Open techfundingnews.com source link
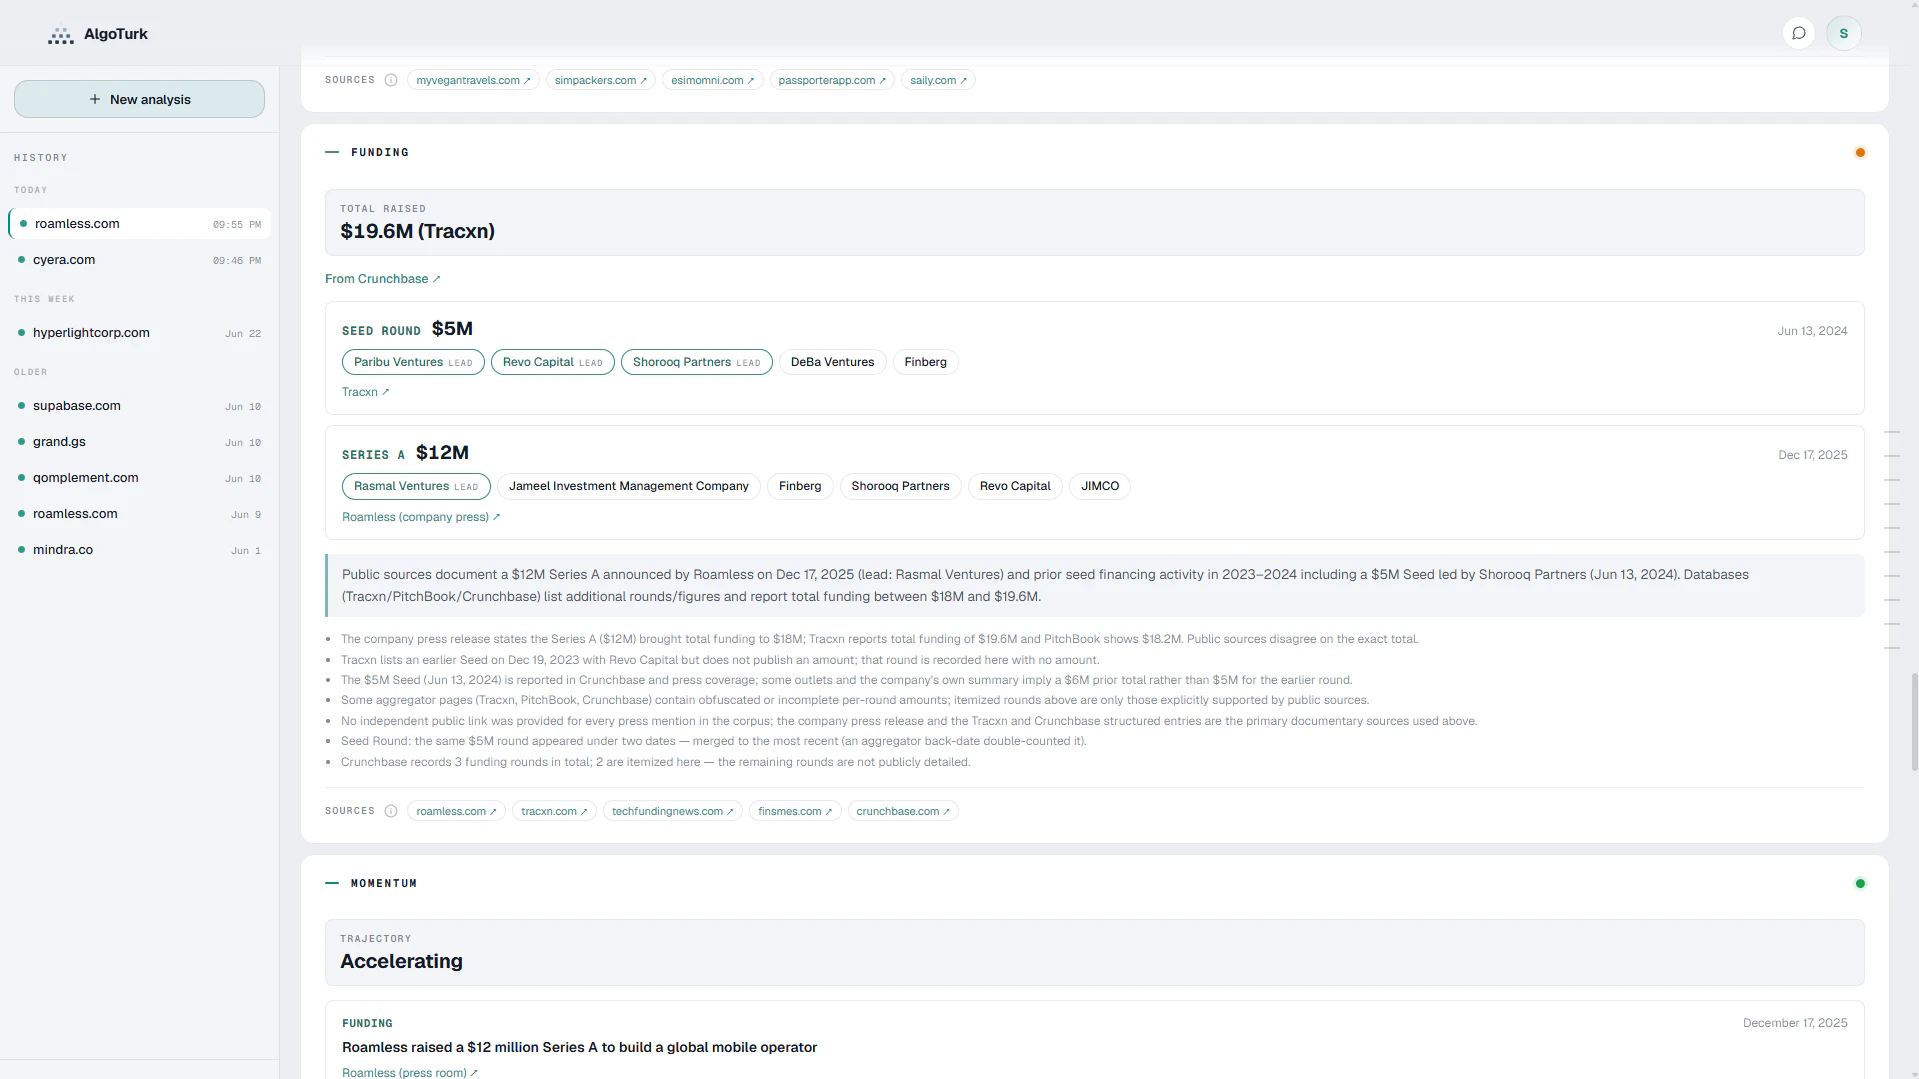1919x1079 pixels. 672,811
